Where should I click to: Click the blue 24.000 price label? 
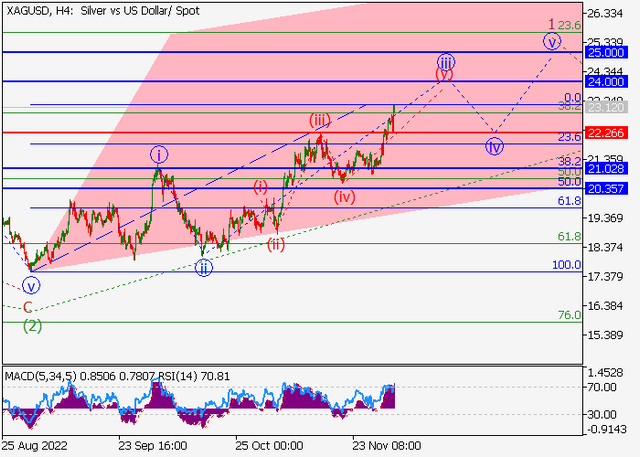click(606, 82)
